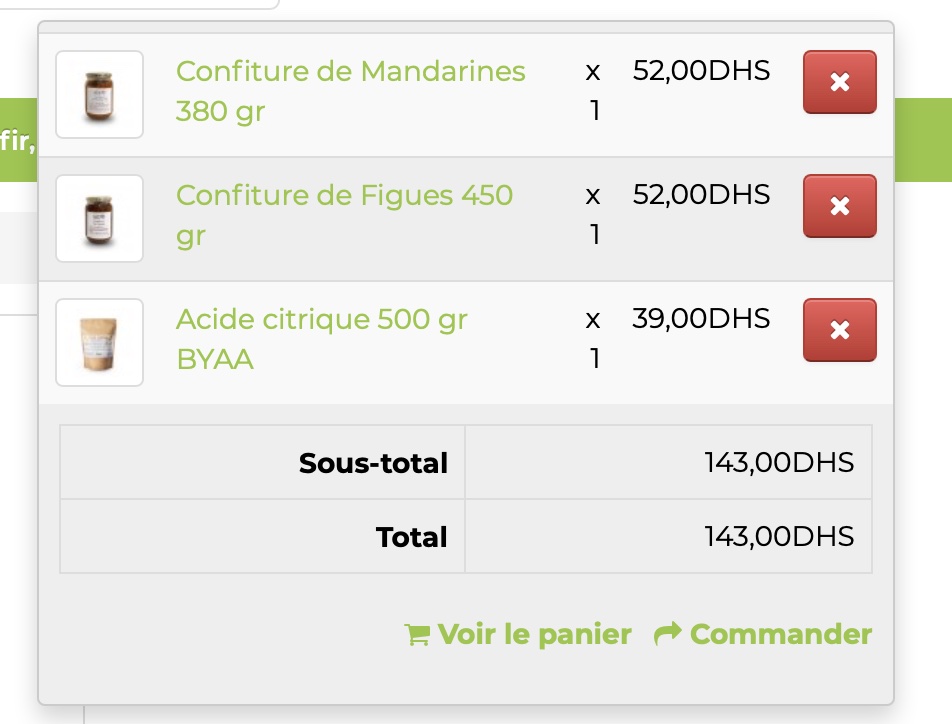This screenshot has height=724, width=952.
Task: Open Confiture de Mandarines 380 gr product link
Action: coord(350,91)
